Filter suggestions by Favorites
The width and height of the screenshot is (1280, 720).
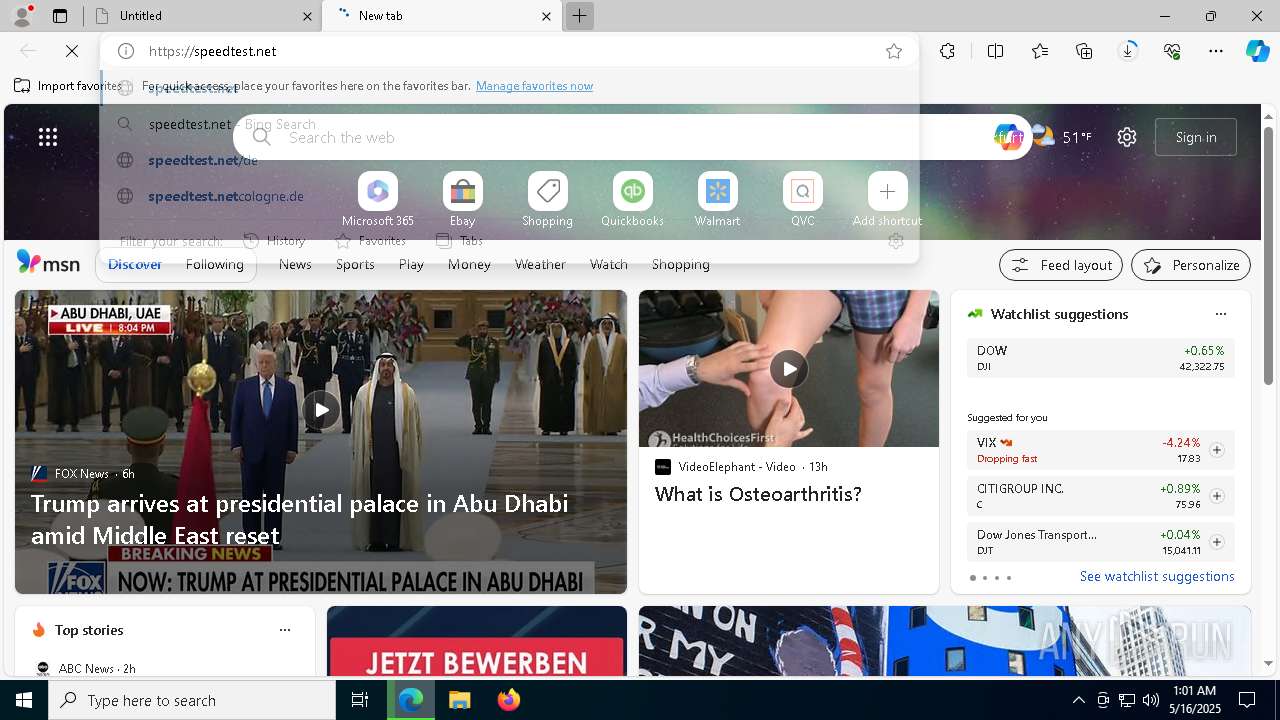click(370, 240)
